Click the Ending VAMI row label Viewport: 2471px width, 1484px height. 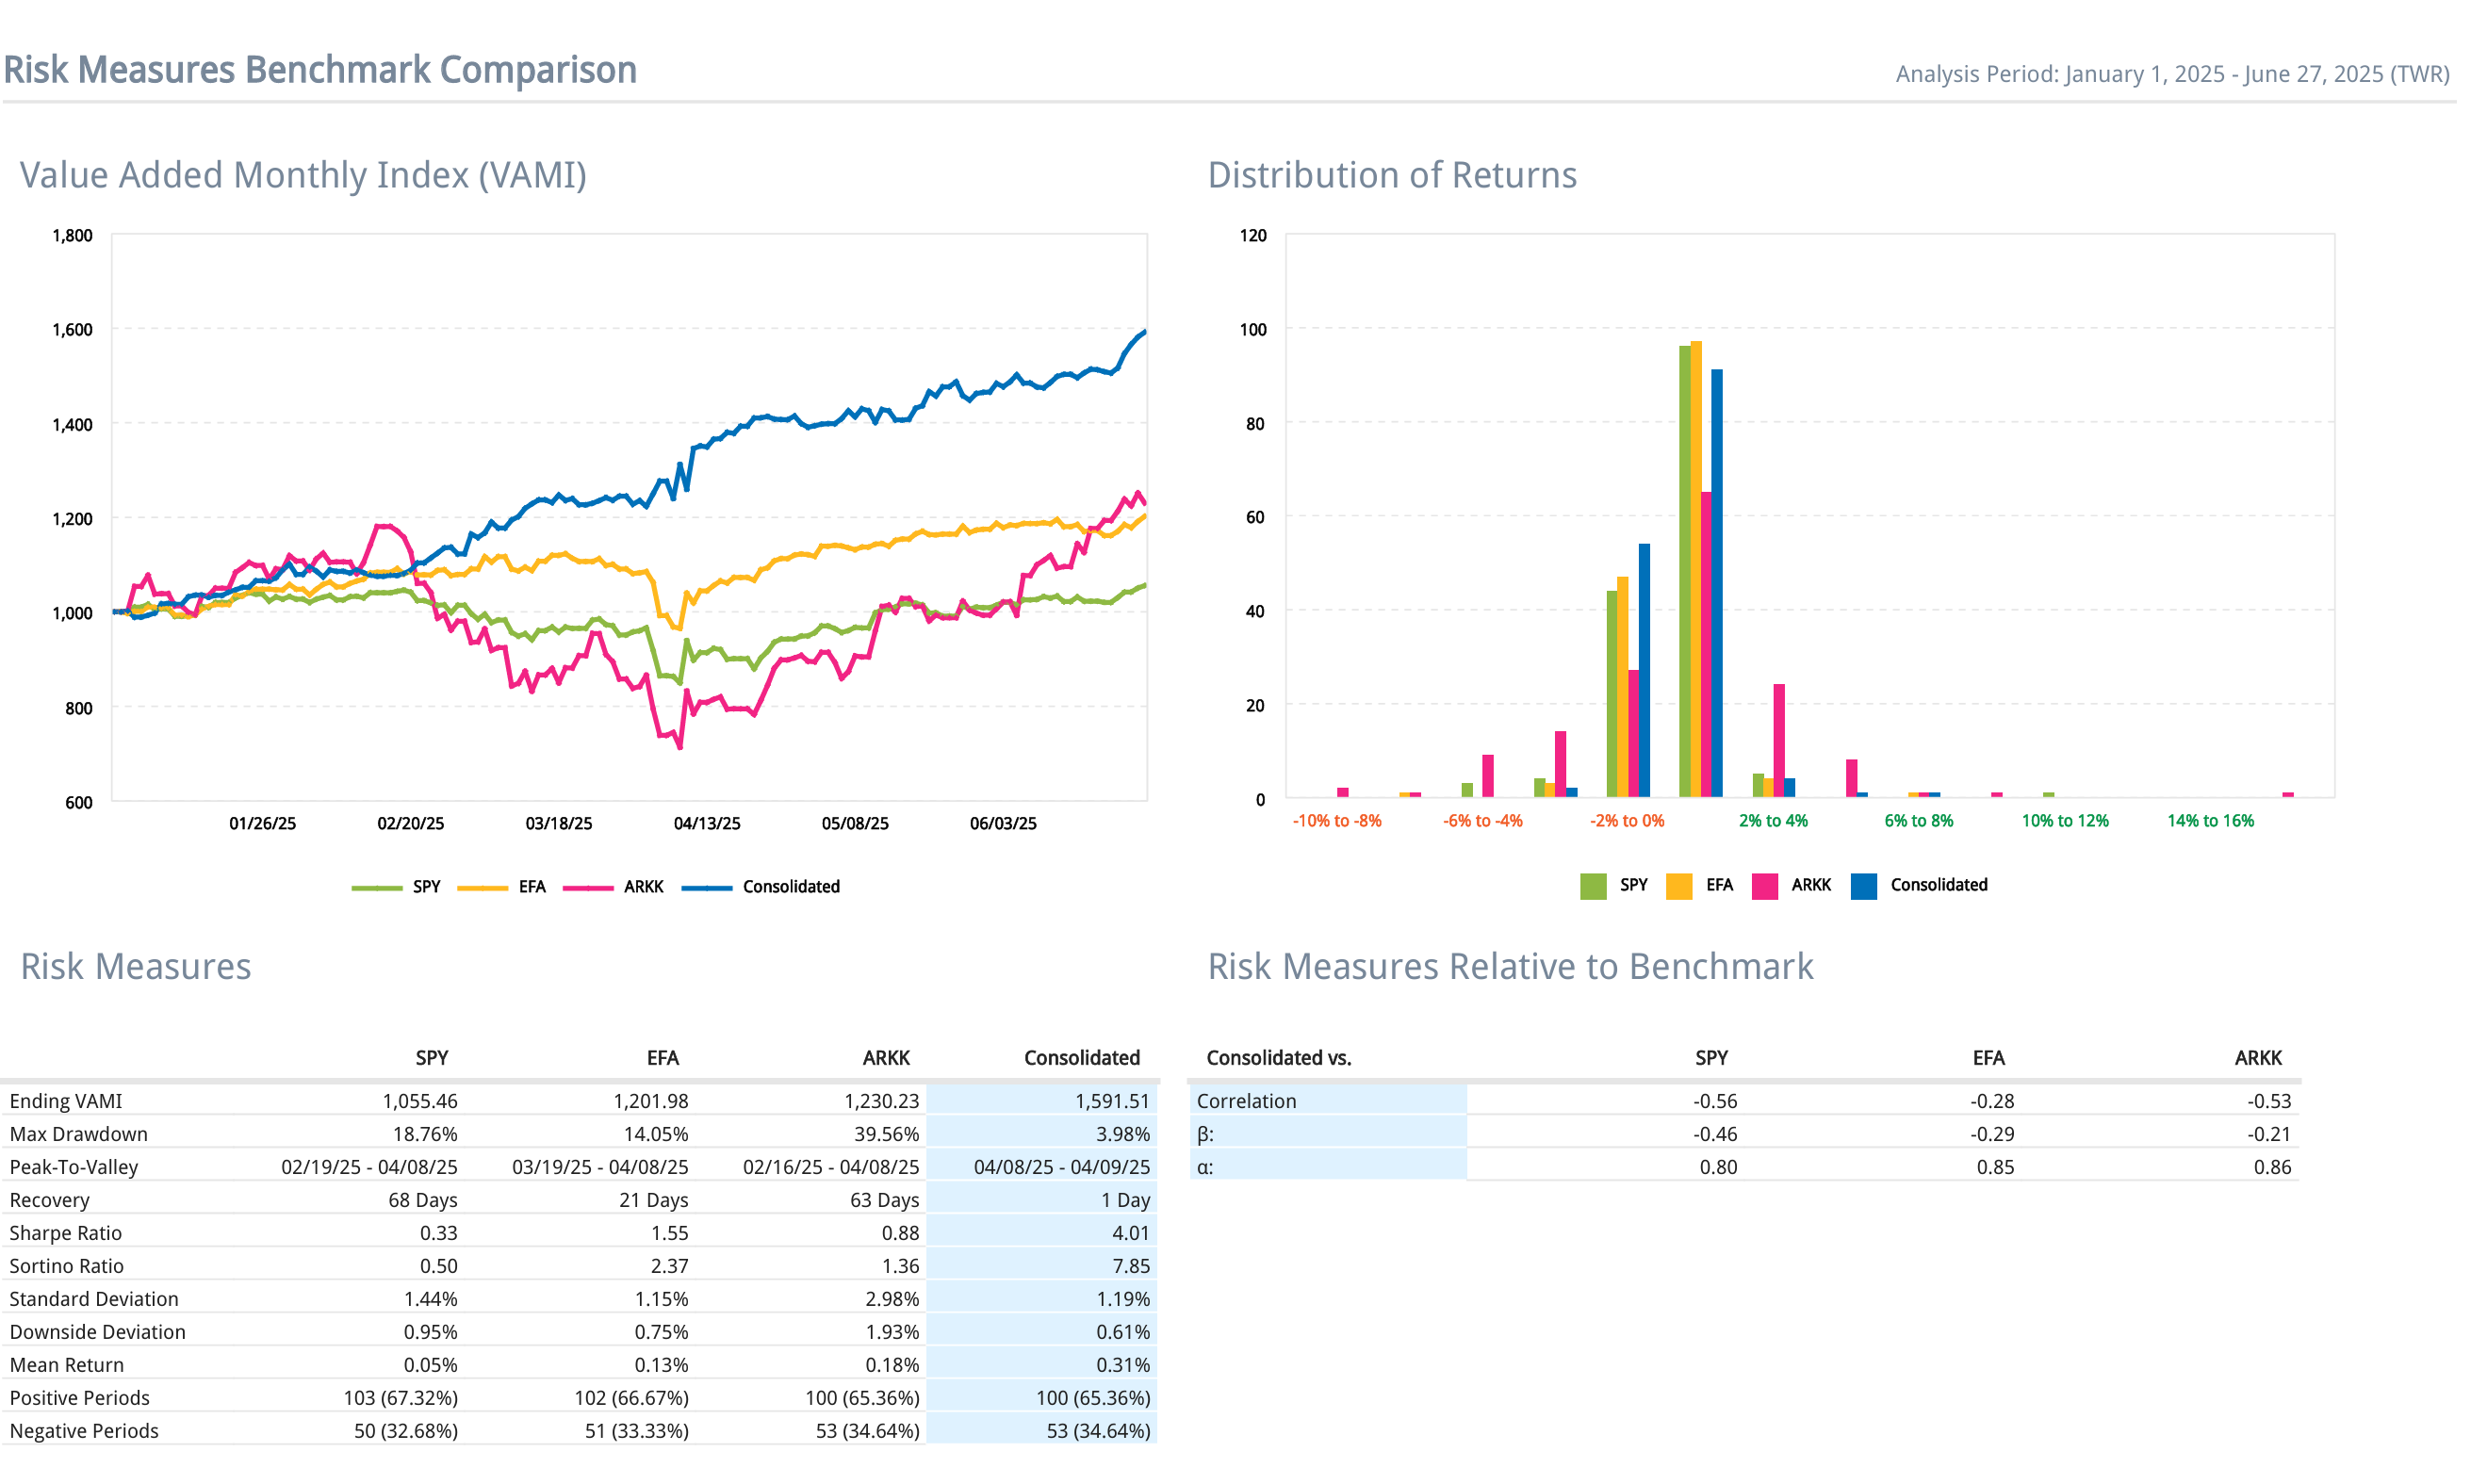(66, 1101)
